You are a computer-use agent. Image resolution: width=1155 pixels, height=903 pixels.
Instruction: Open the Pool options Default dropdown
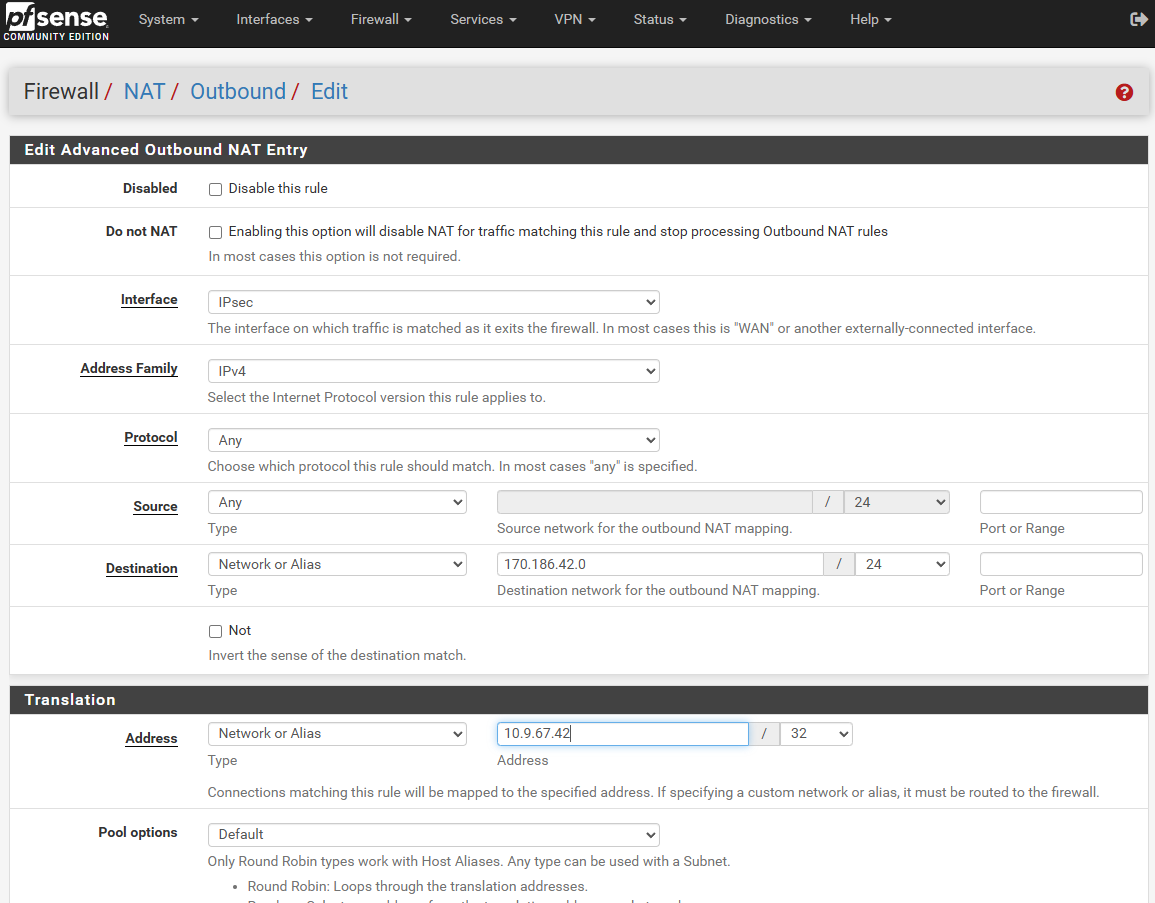pos(433,834)
